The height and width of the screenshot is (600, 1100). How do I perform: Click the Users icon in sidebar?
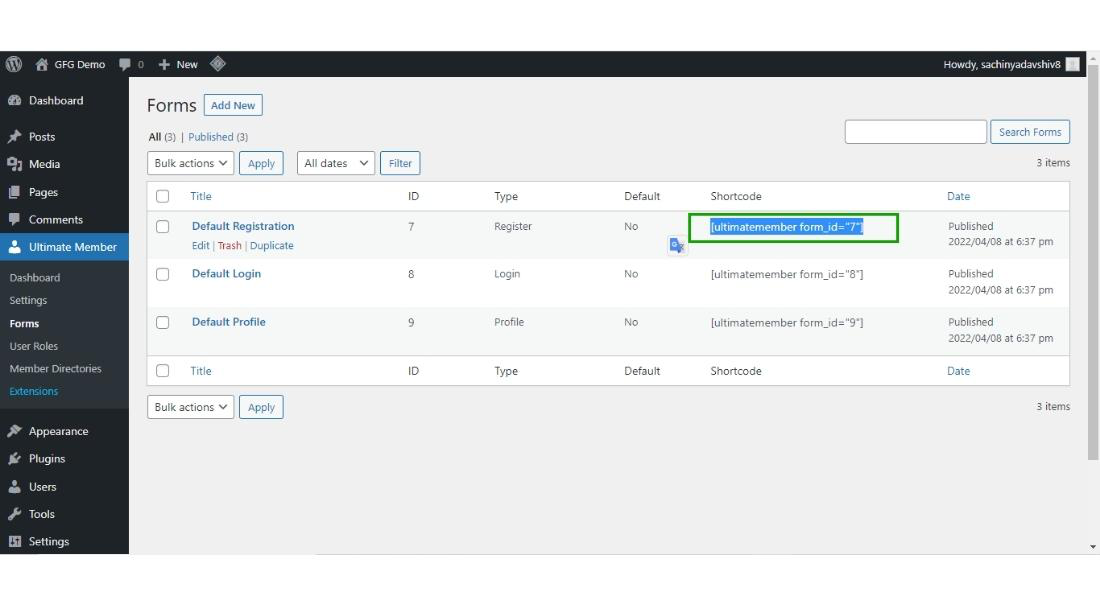(14, 486)
